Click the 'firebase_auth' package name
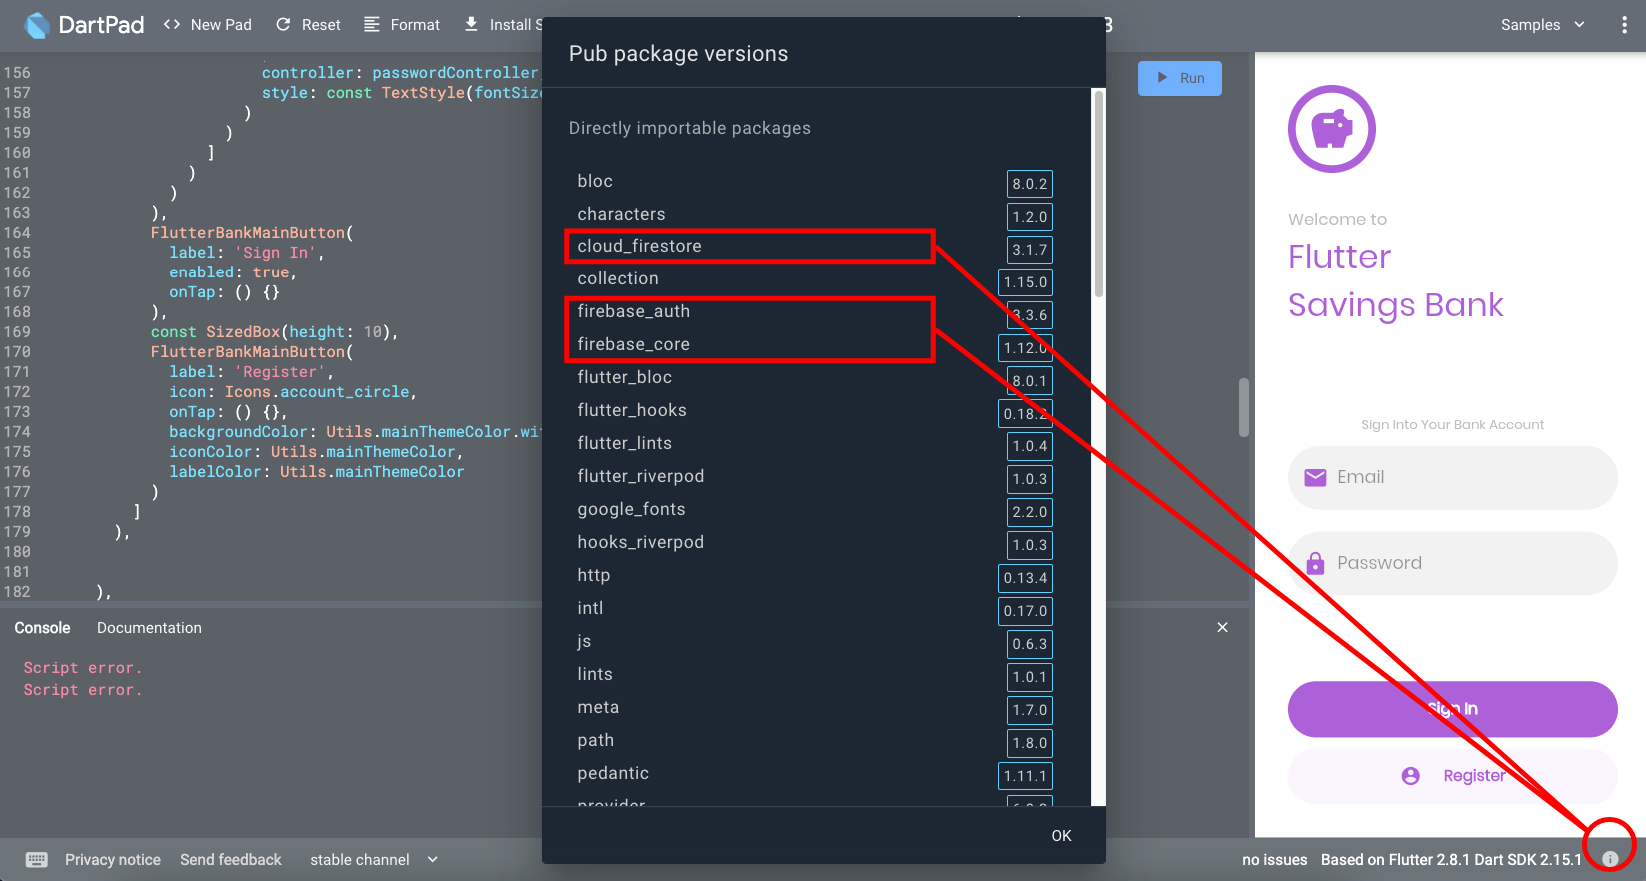This screenshot has height=881, width=1646. (634, 311)
